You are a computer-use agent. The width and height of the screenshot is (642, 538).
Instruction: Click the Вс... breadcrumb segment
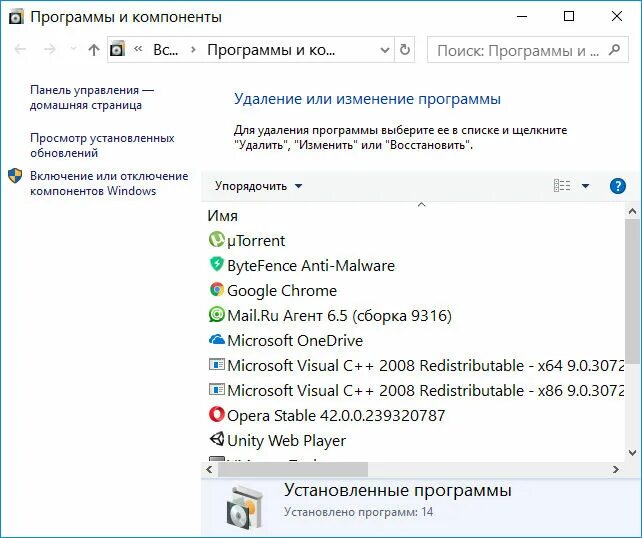coord(165,50)
